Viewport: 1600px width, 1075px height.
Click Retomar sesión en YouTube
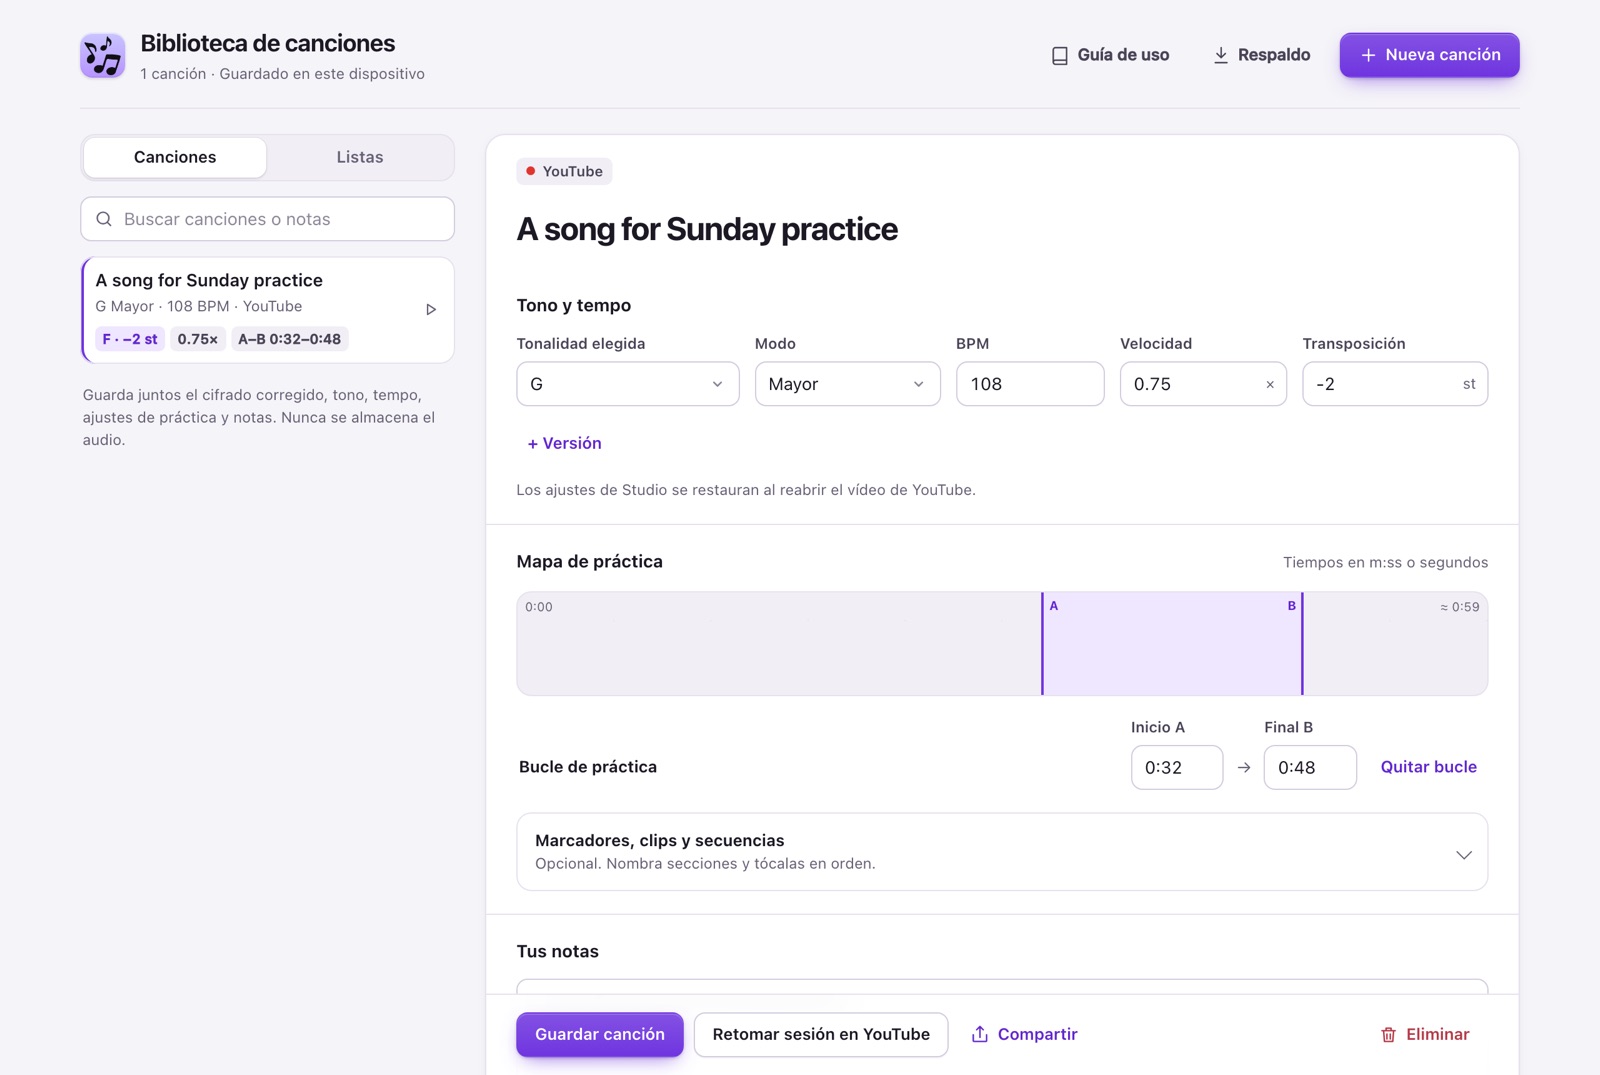coord(821,1034)
